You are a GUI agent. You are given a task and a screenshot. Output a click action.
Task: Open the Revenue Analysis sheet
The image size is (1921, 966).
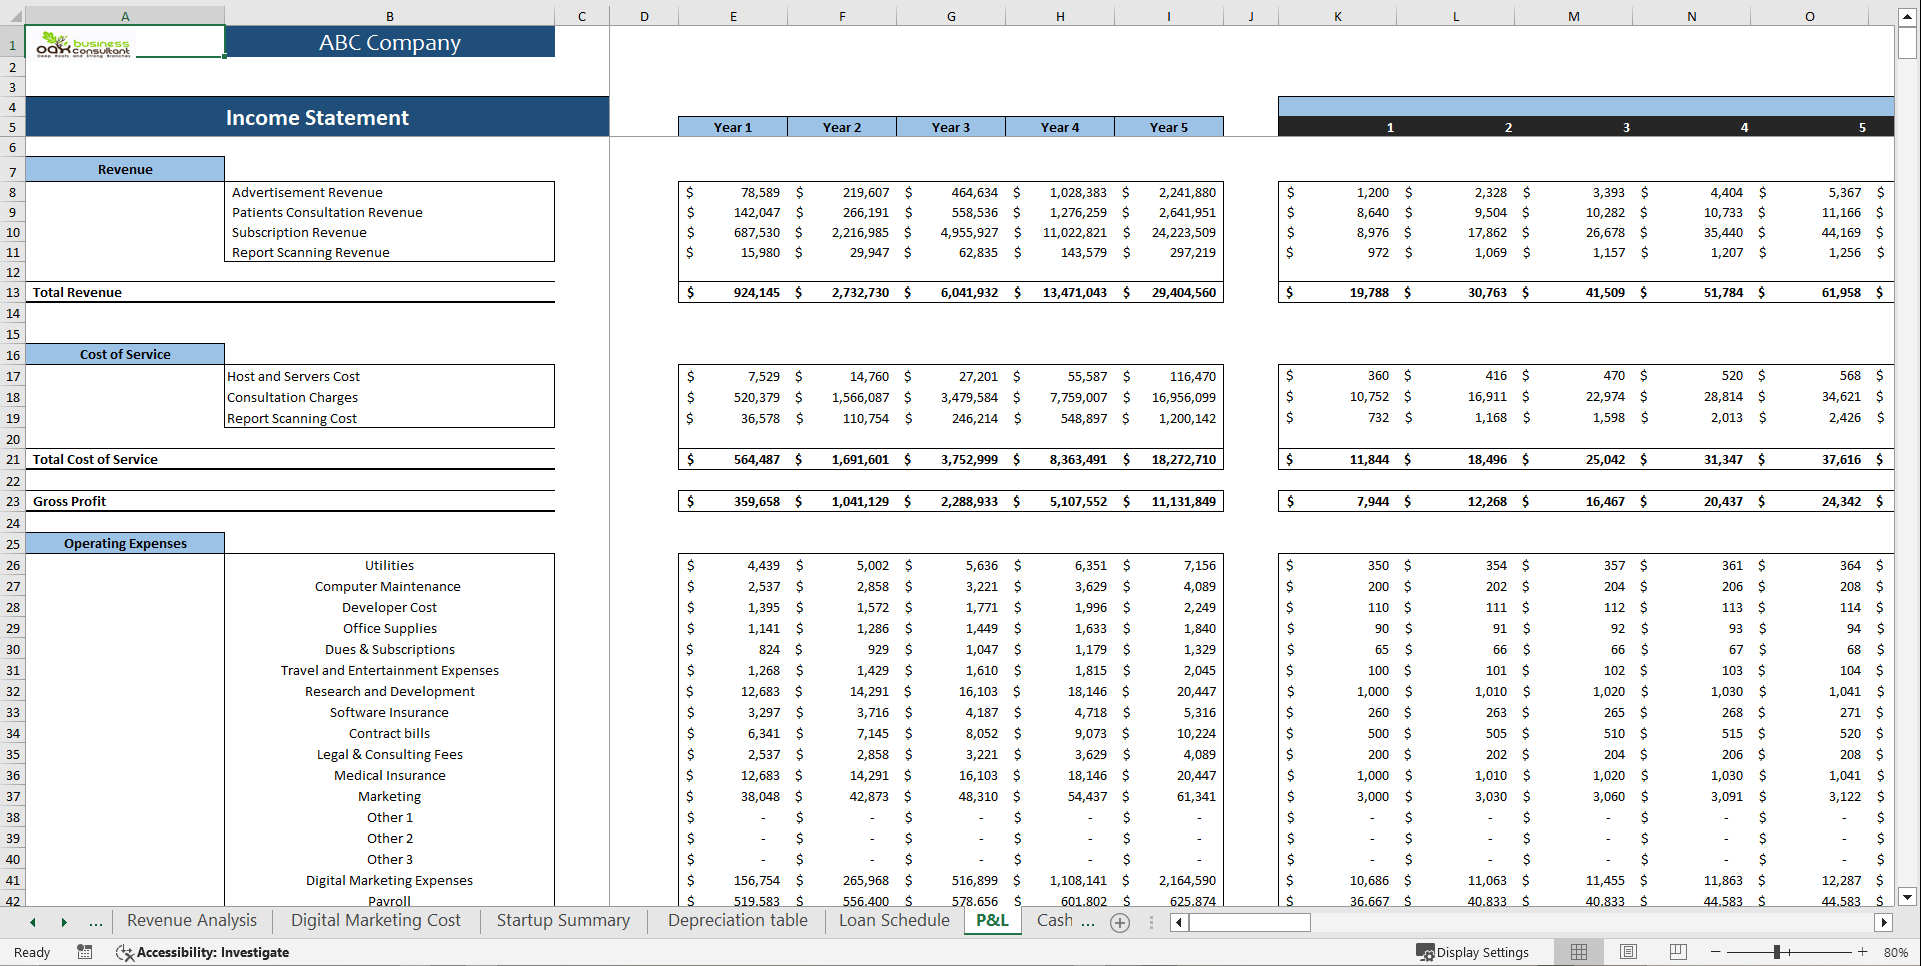191,920
